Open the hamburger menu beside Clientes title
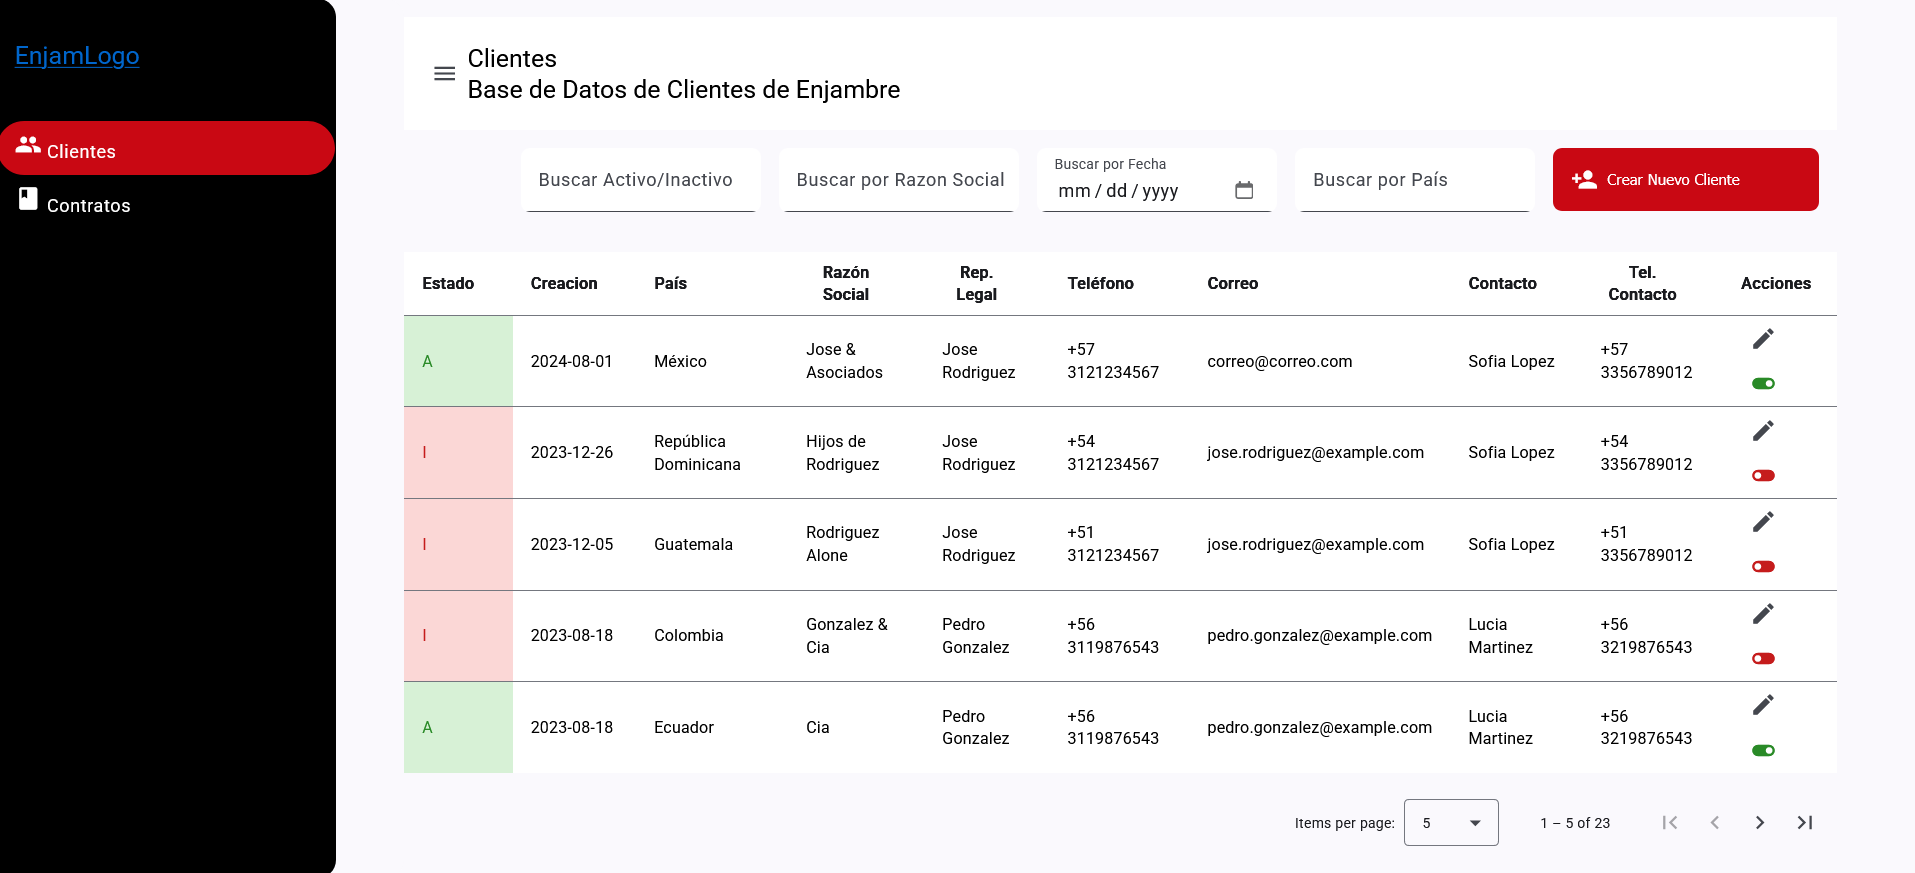The width and height of the screenshot is (1915, 873). pyautogui.click(x=444, y=74)
